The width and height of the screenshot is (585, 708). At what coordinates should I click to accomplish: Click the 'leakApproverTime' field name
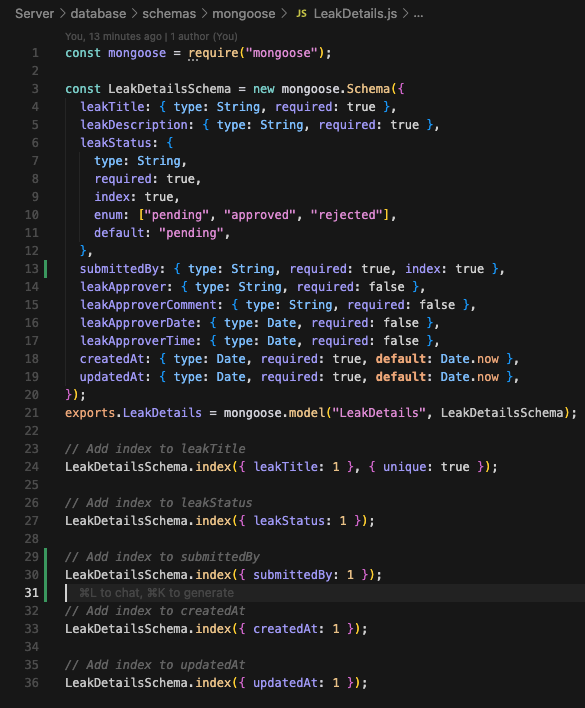[138, 341]
